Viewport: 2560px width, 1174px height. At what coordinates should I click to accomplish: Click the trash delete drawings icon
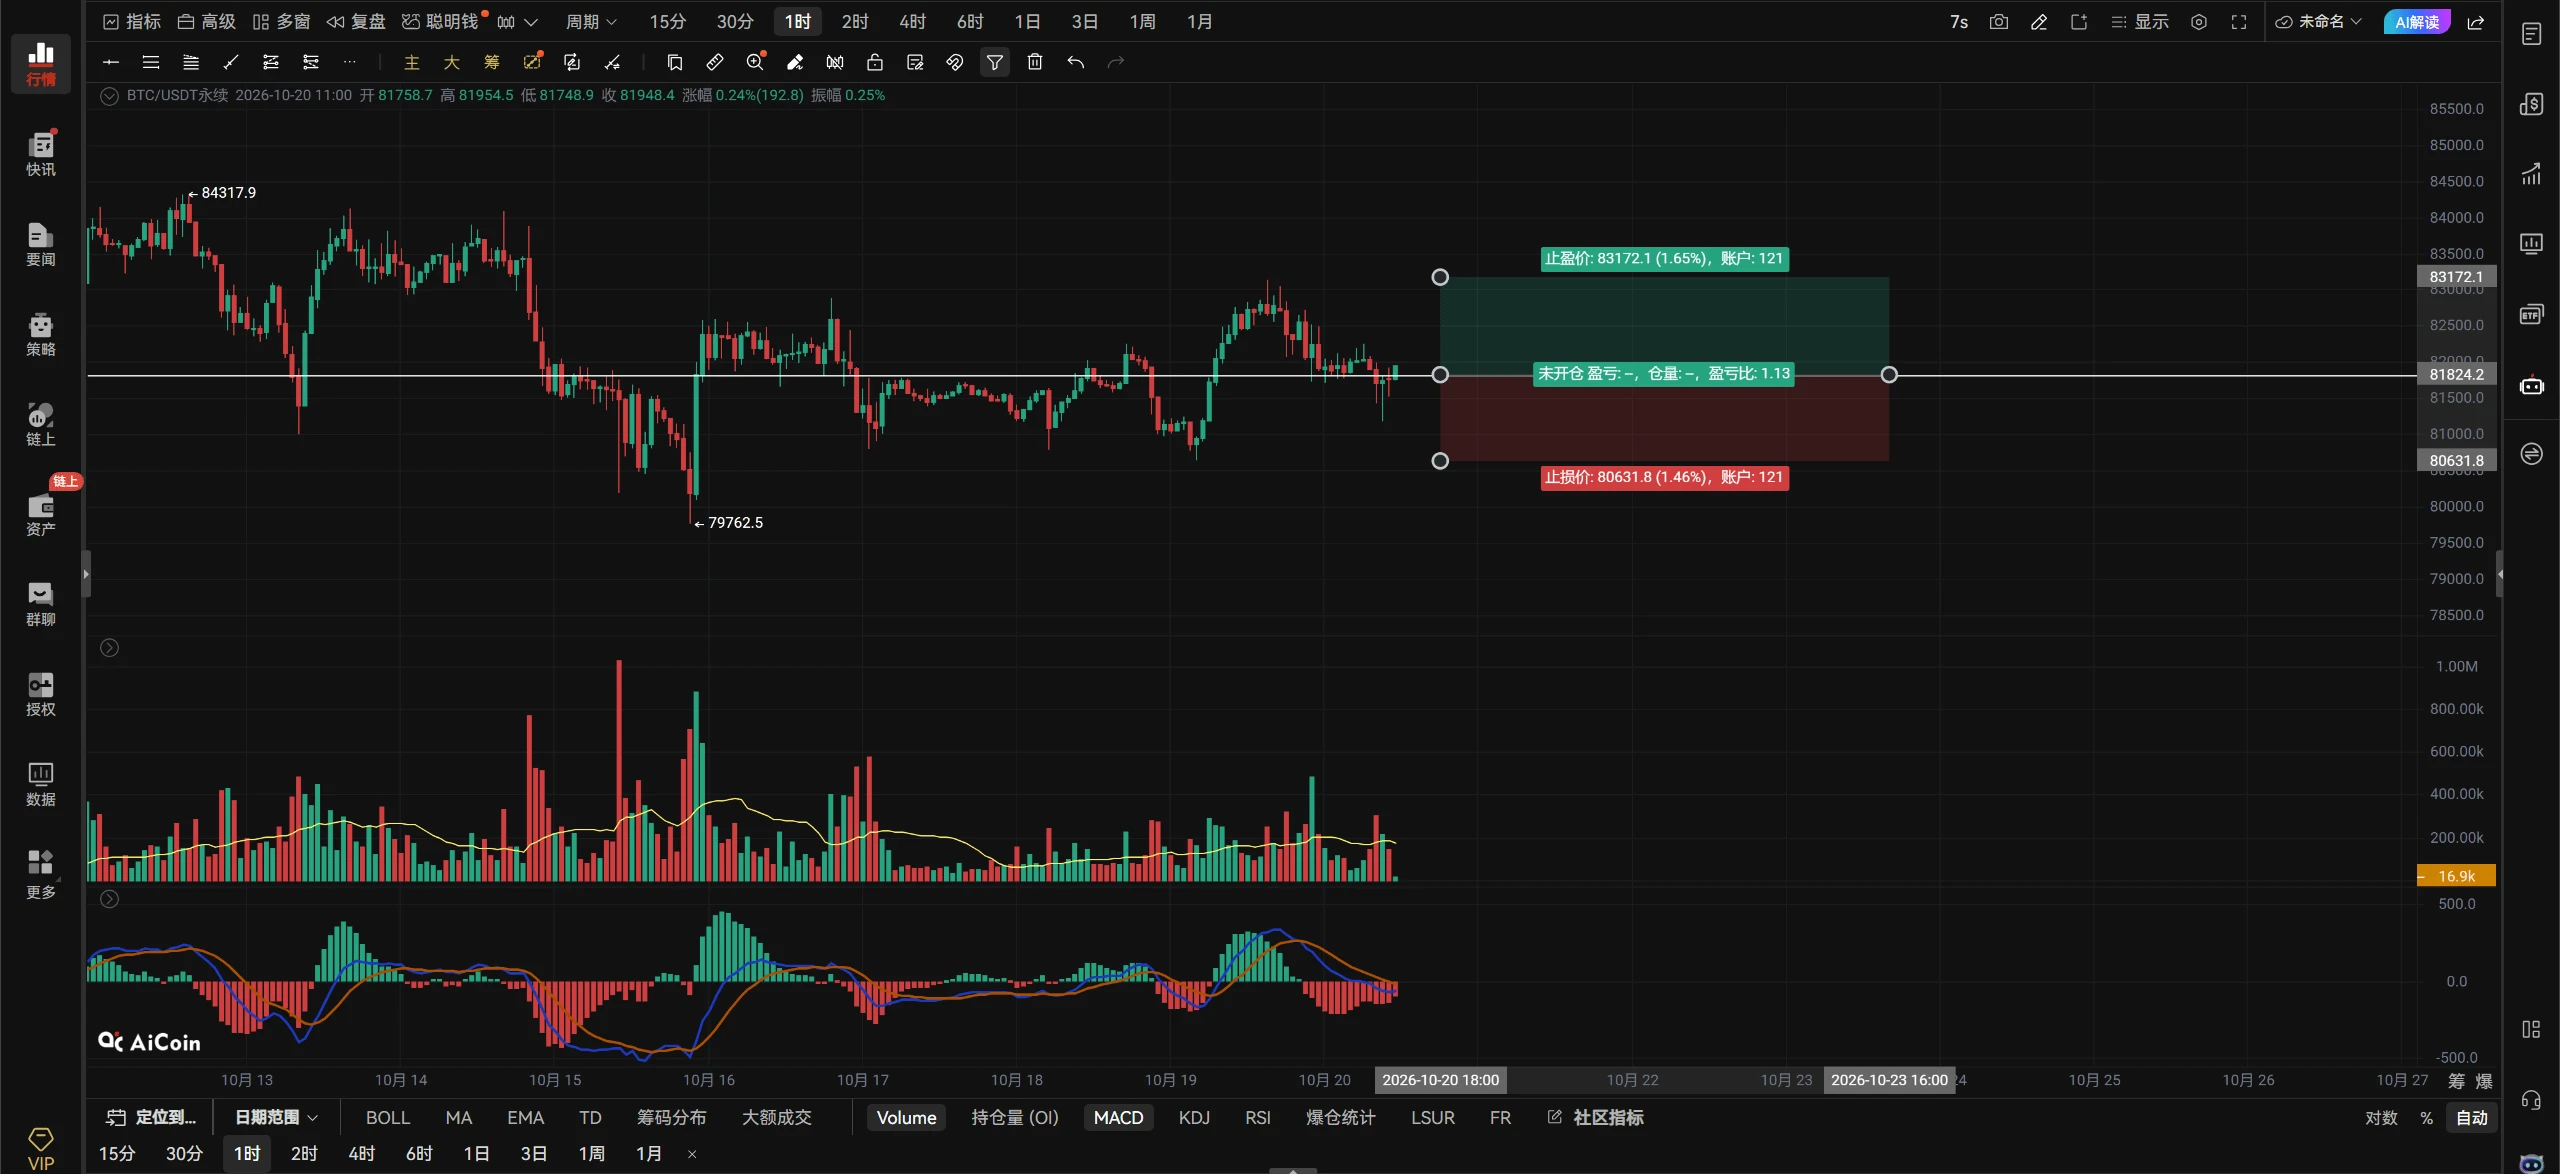[x=1035, y=62]
